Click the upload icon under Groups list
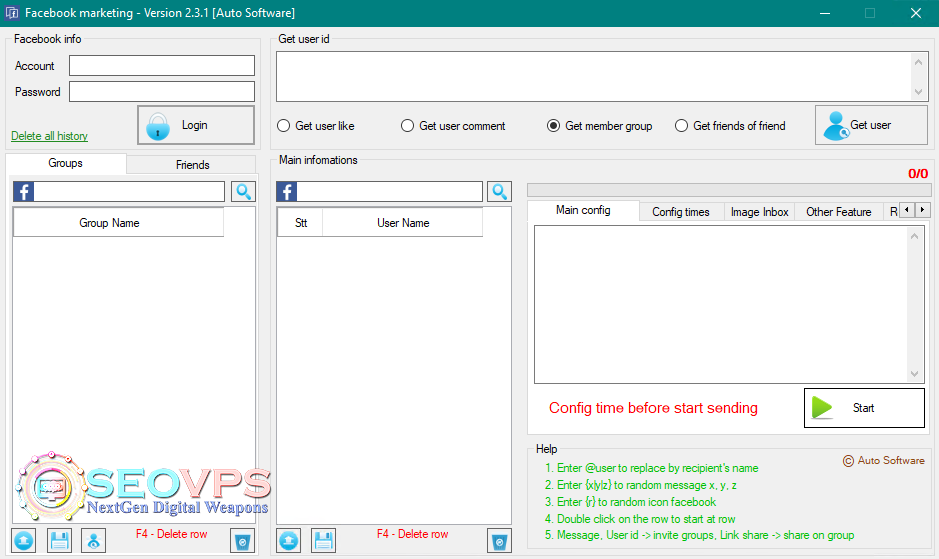This screenshot has width=939, height=559. click(23, 540)
